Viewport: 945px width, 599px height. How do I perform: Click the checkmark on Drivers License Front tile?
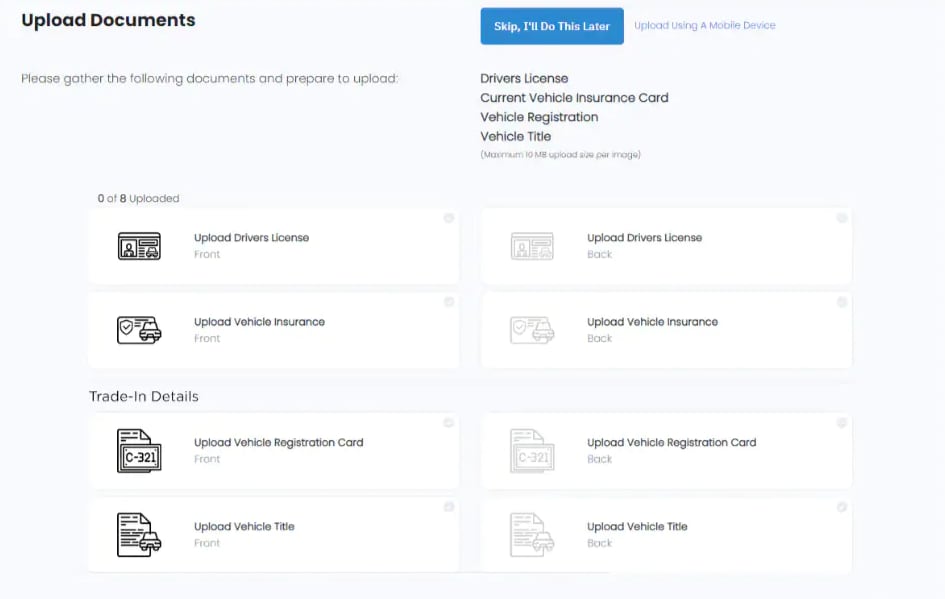pyautogui.click(x=449, y=218)
